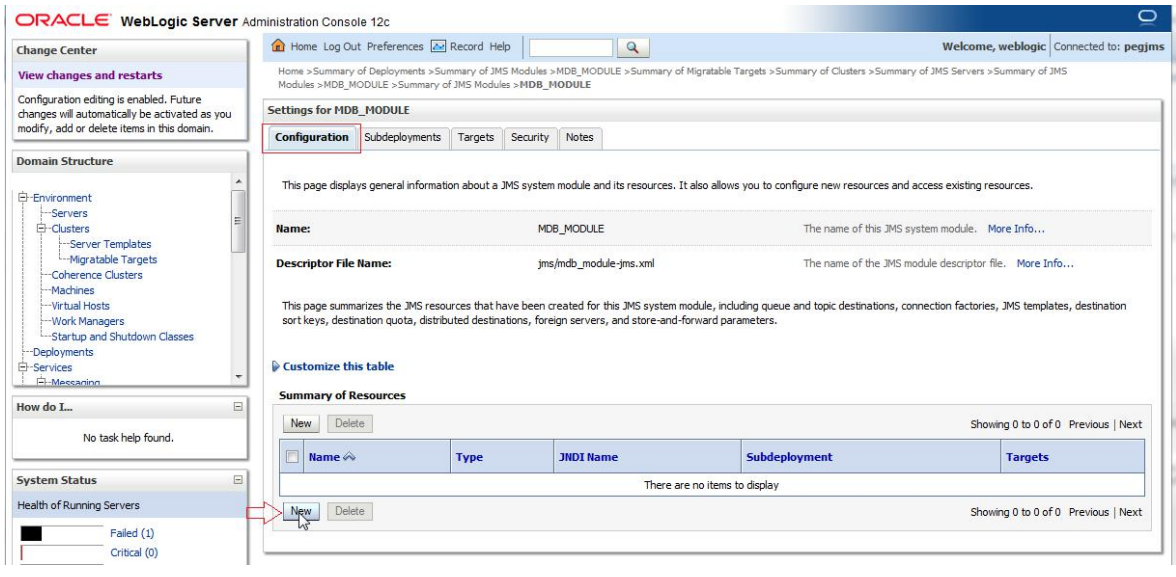Screen dimensions: 1176x577
Task: Open Servers in Domain Structure
Action: [69, 214]
